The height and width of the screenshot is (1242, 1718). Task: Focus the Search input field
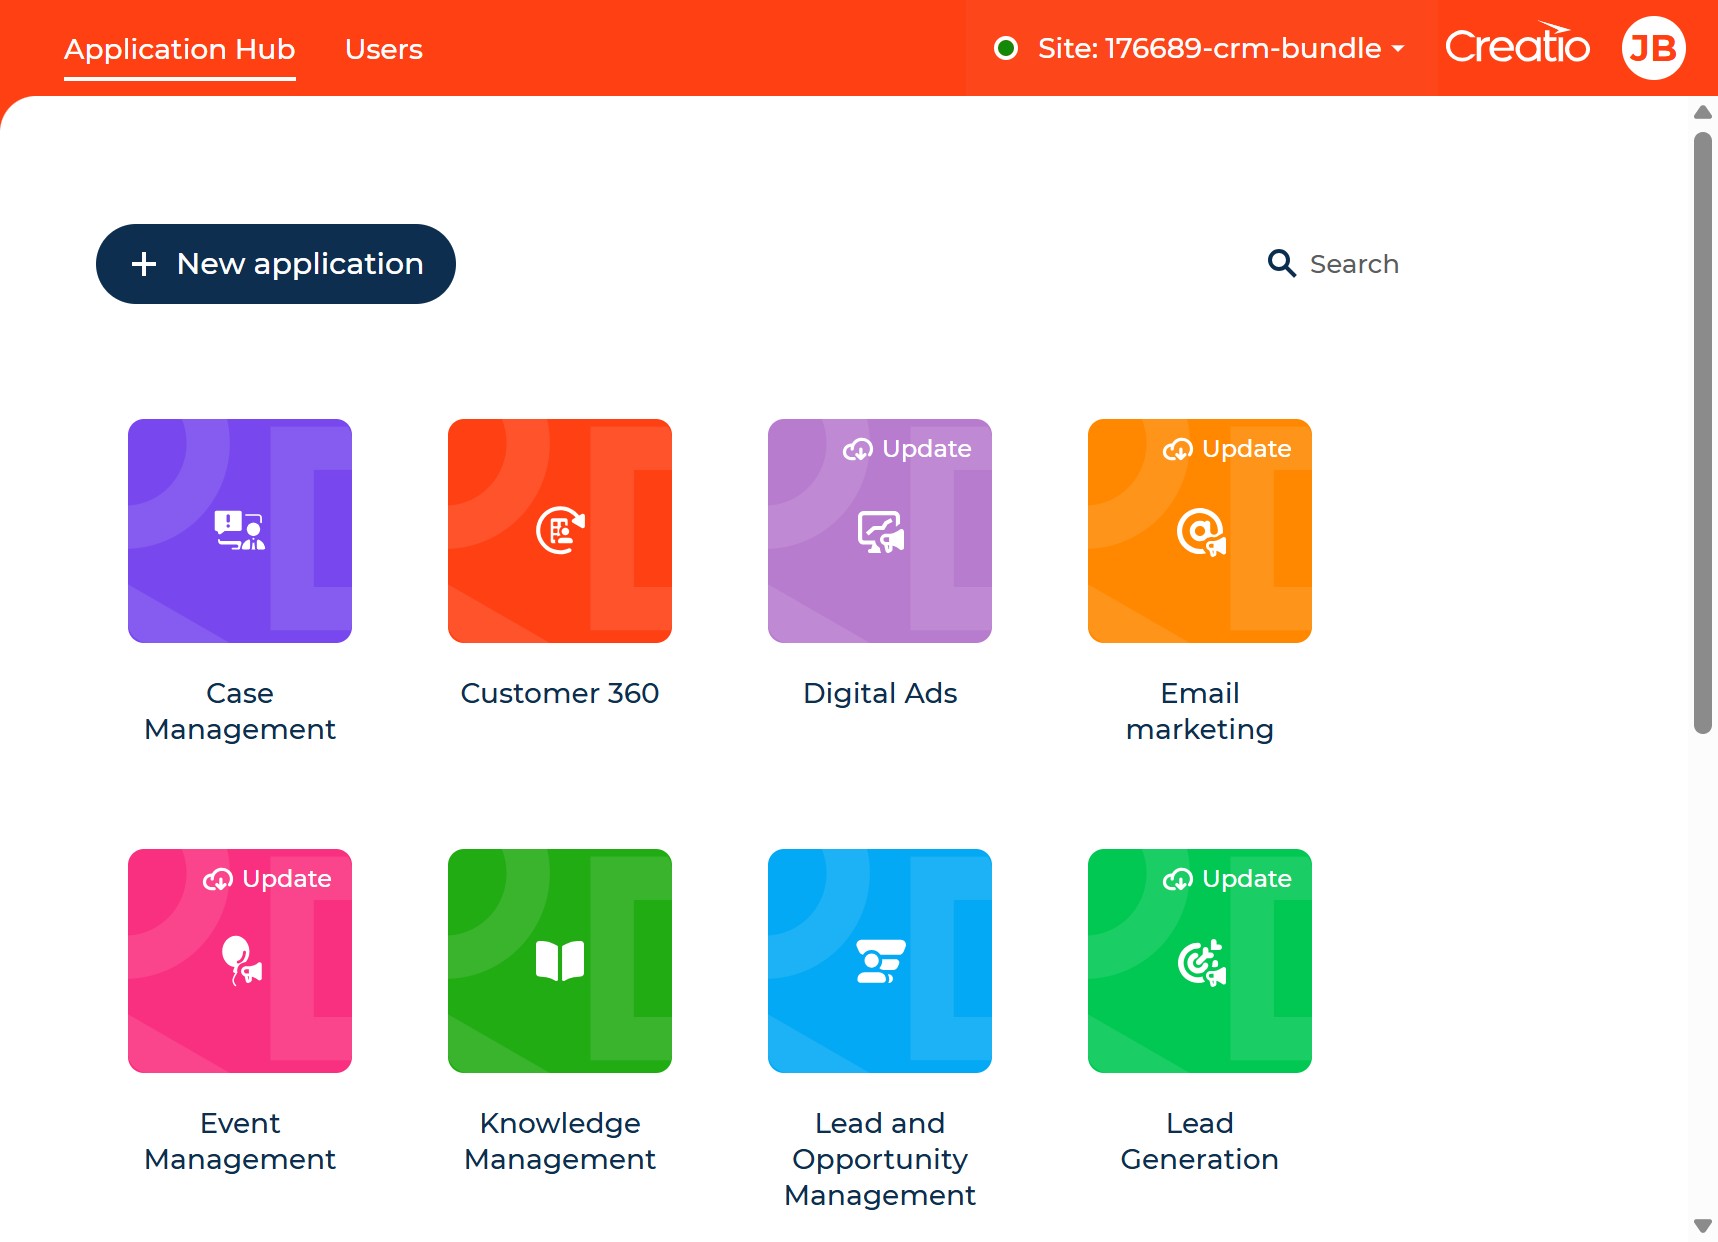[1354, 264]
